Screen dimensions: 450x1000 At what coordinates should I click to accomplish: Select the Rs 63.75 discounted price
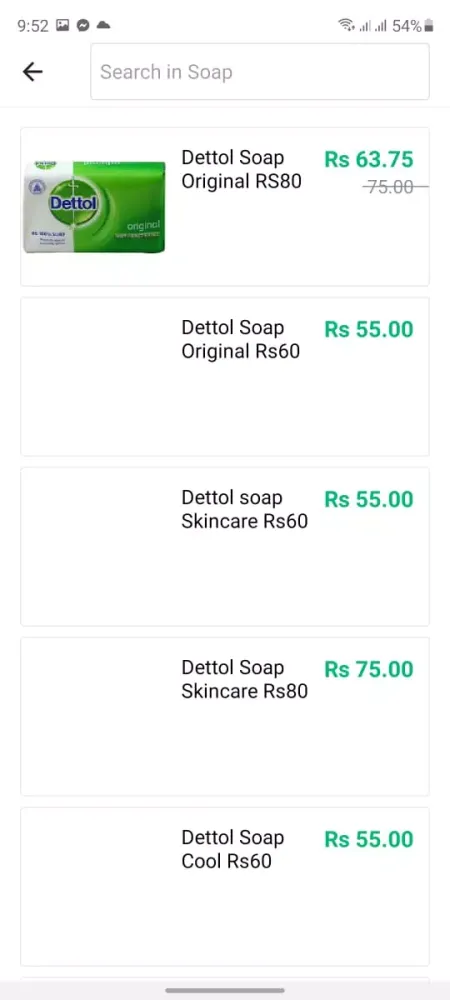tap(369, 159)
